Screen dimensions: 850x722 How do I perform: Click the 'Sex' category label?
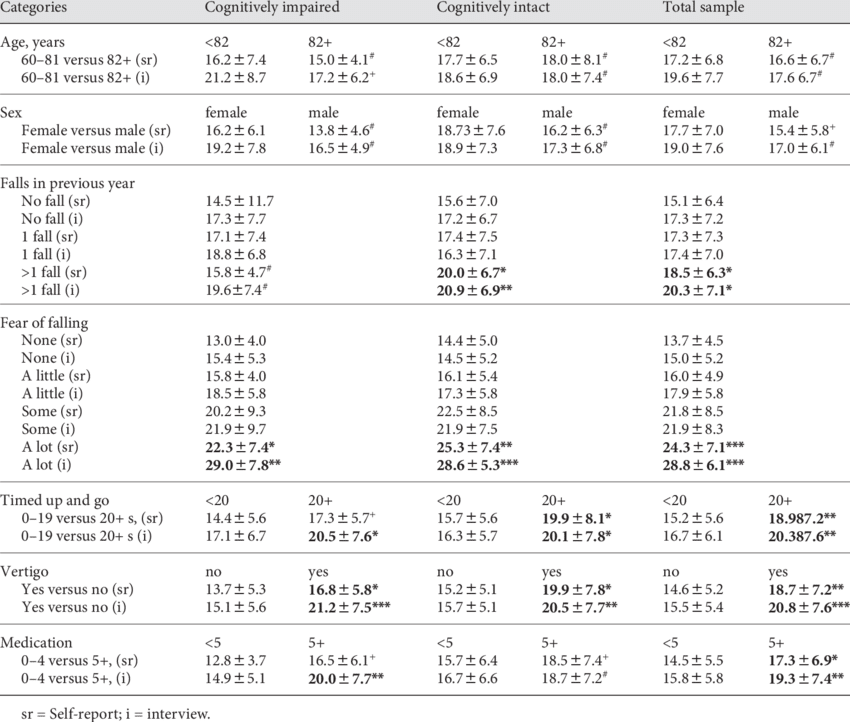[x=11, y=113]
